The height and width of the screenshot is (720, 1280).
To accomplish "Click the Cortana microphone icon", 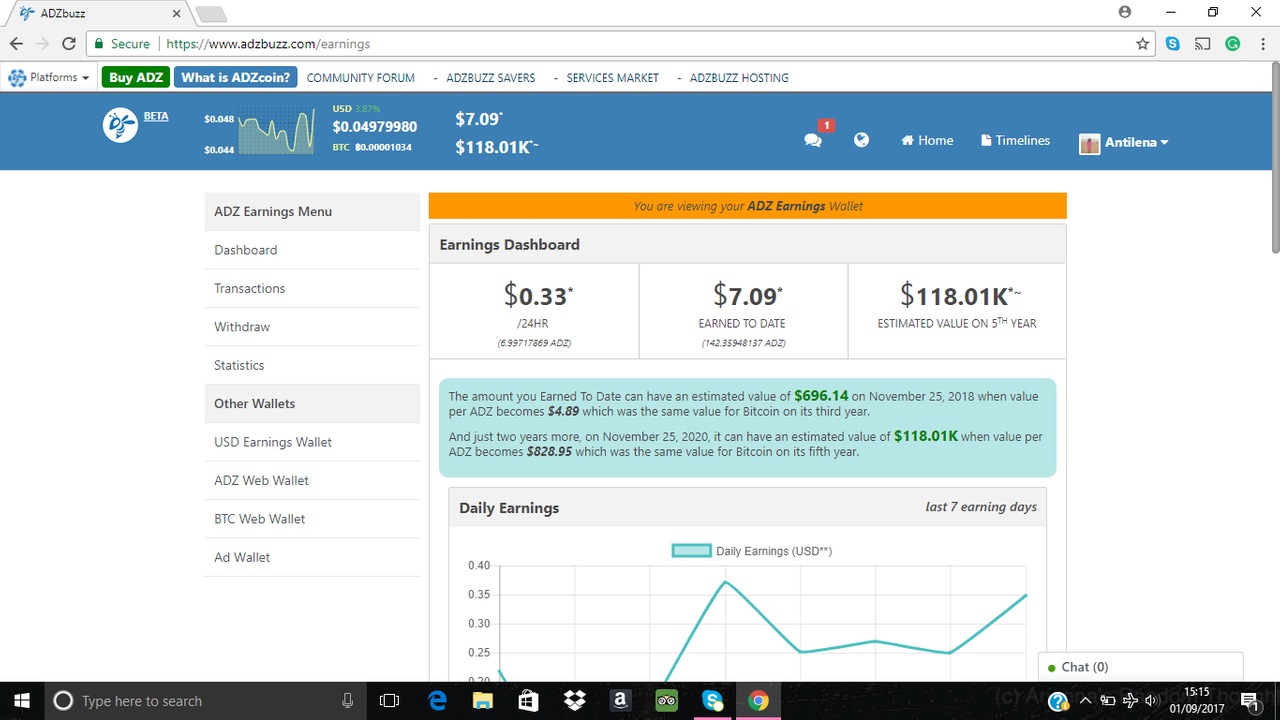I will point(347,701).
